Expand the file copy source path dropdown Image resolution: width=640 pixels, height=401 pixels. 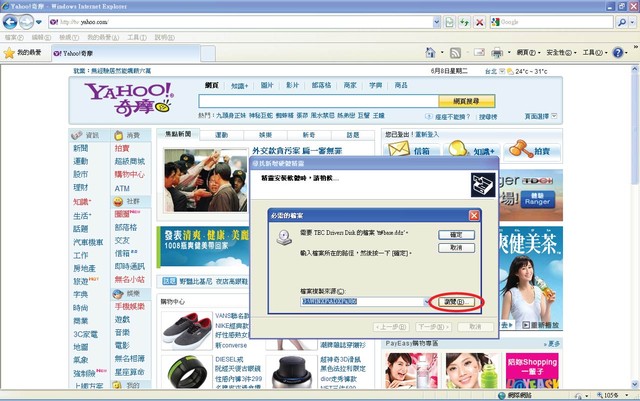coord(427,301)
